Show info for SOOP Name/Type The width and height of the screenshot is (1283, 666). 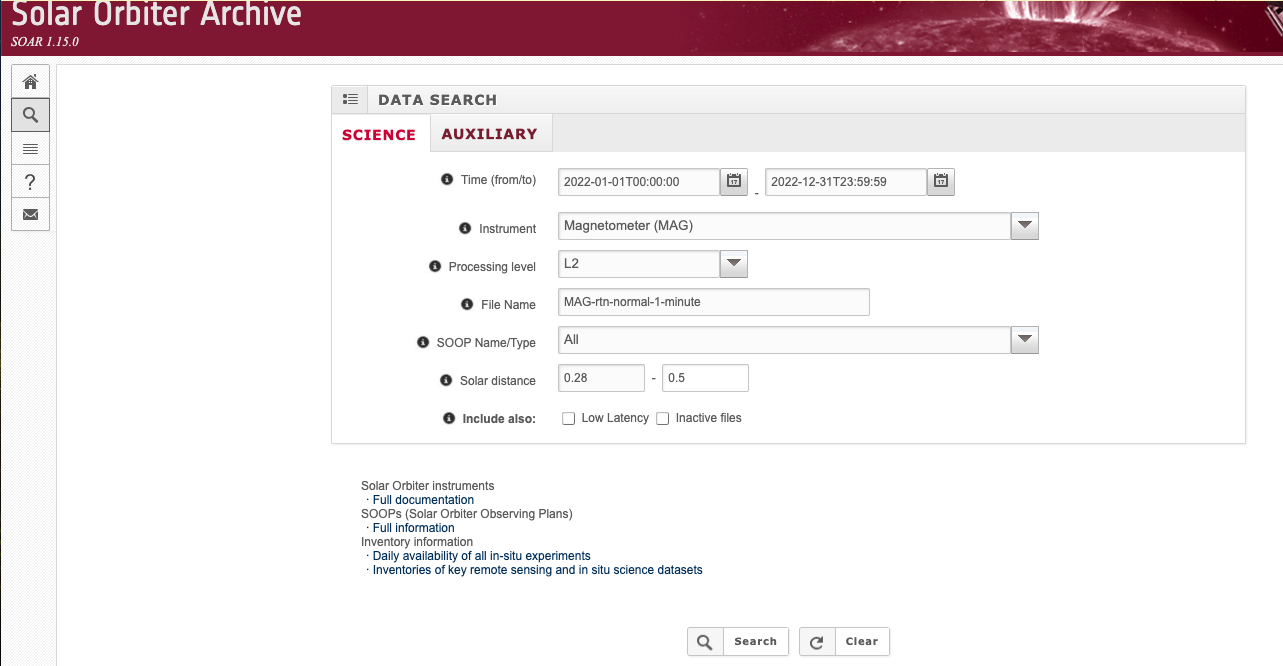[423, 342]
